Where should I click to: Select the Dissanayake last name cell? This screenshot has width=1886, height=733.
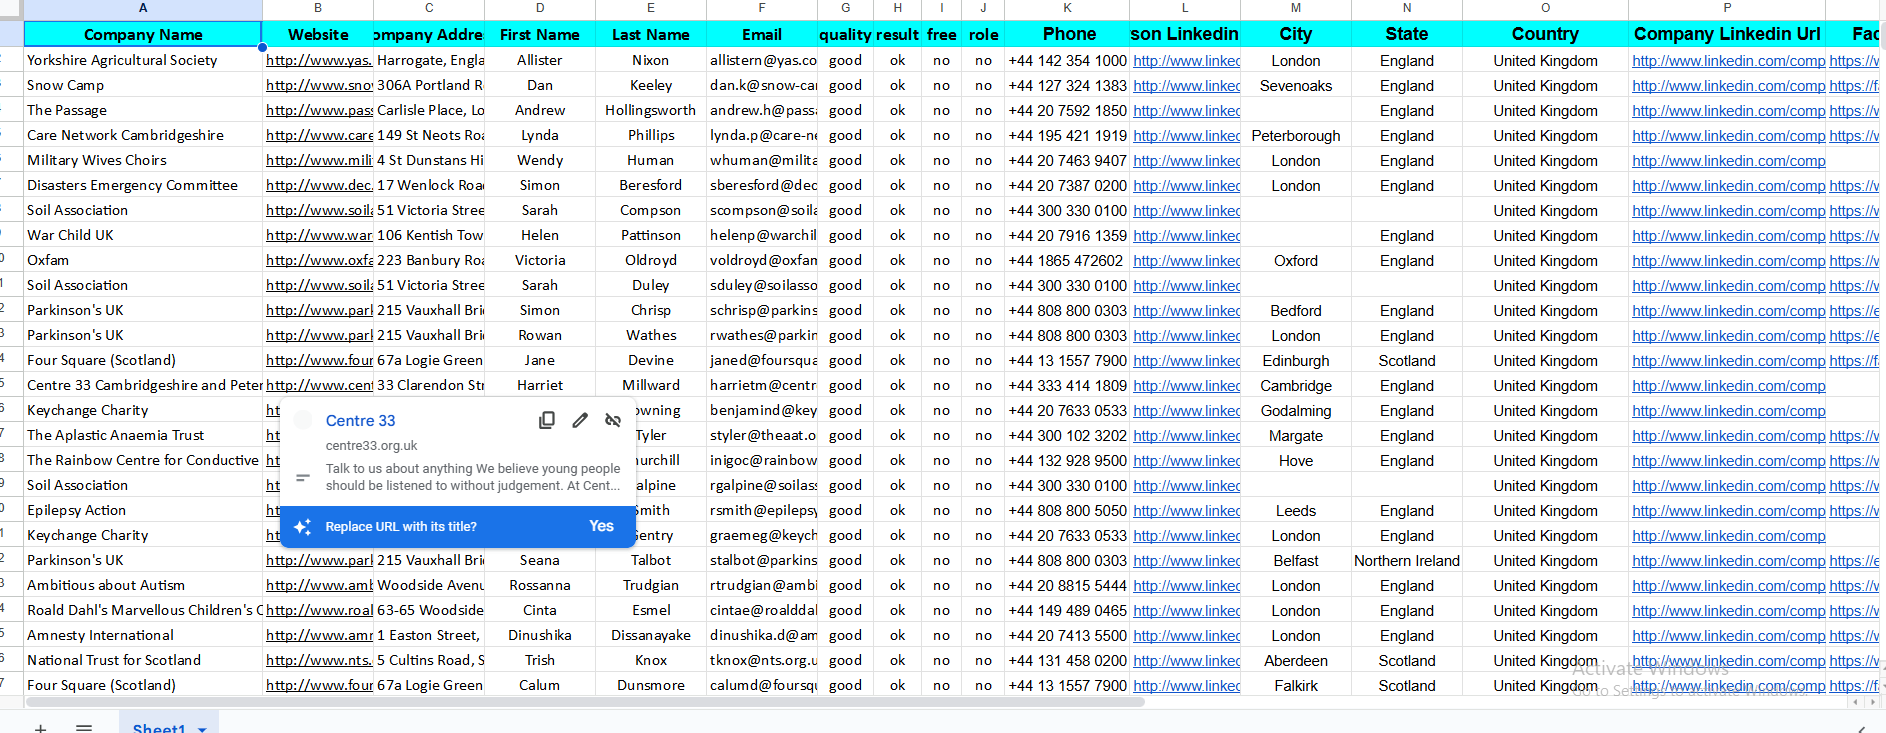[651, 635]
